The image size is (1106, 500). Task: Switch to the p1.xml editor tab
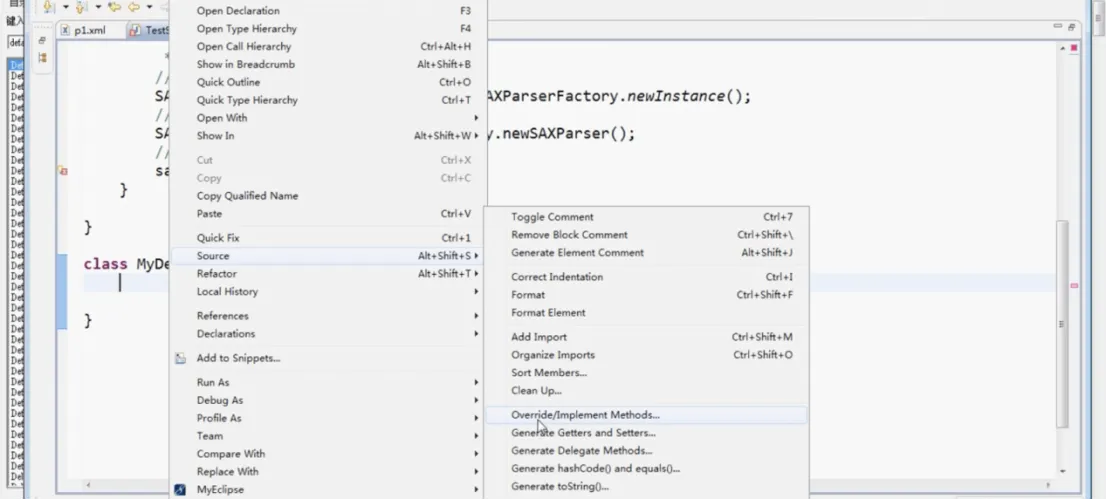84,30
